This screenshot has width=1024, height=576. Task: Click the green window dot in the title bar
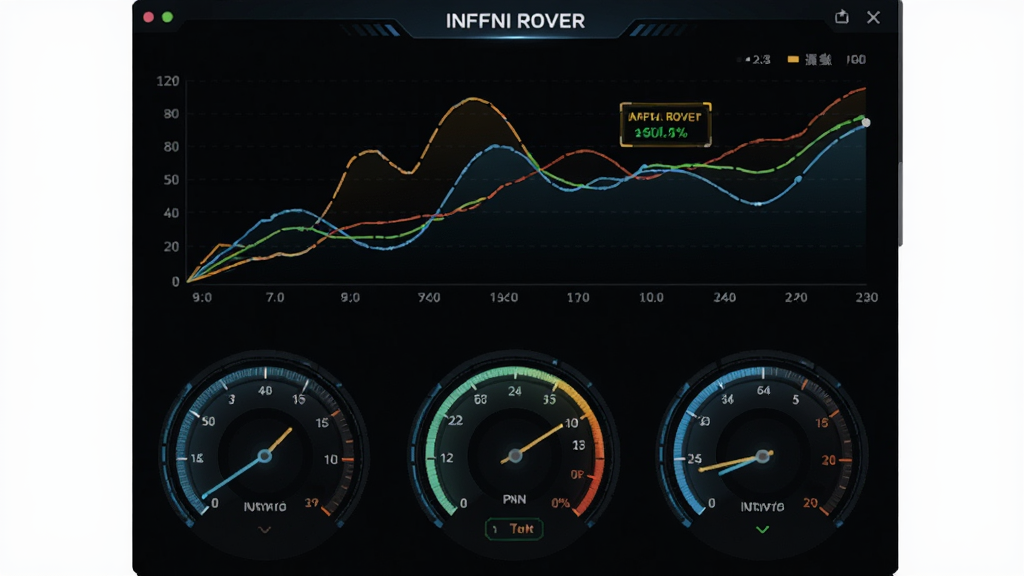coord(168,17)
